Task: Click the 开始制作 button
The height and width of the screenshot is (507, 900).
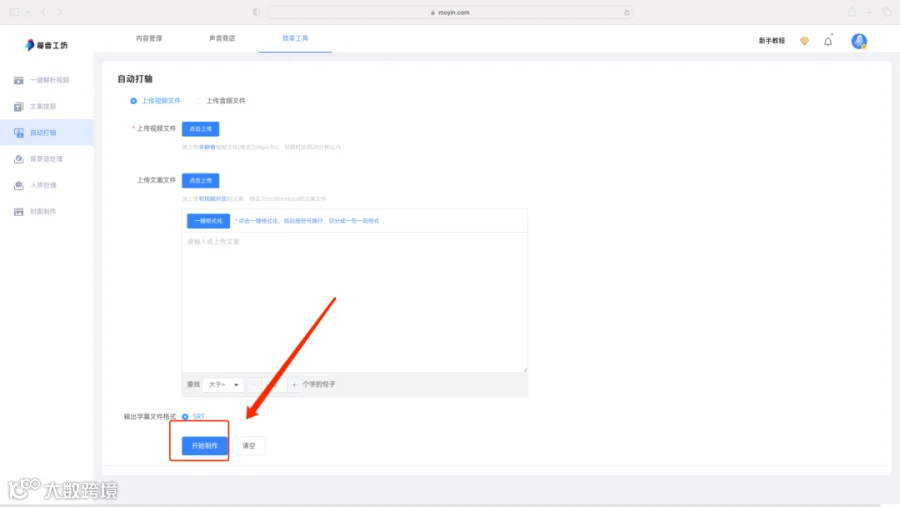Action: (x=204, y=446)
